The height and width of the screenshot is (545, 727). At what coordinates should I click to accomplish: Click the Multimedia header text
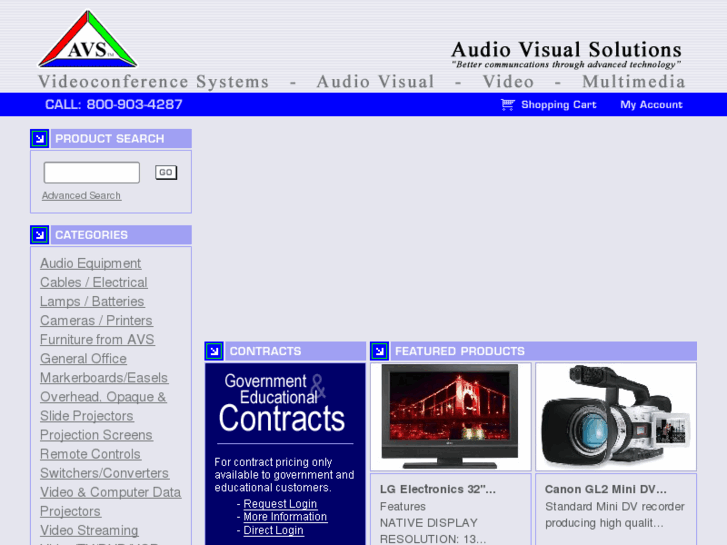[633, 82]
